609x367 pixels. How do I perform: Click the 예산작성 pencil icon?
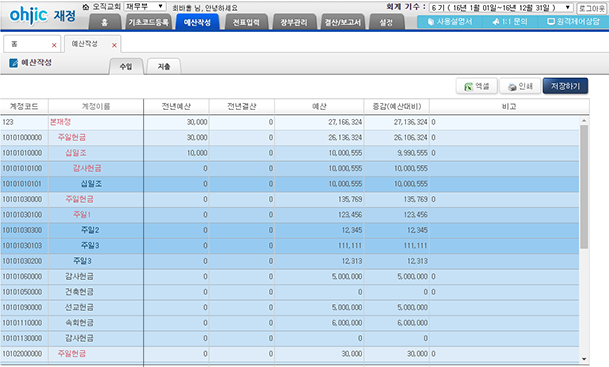14,63
